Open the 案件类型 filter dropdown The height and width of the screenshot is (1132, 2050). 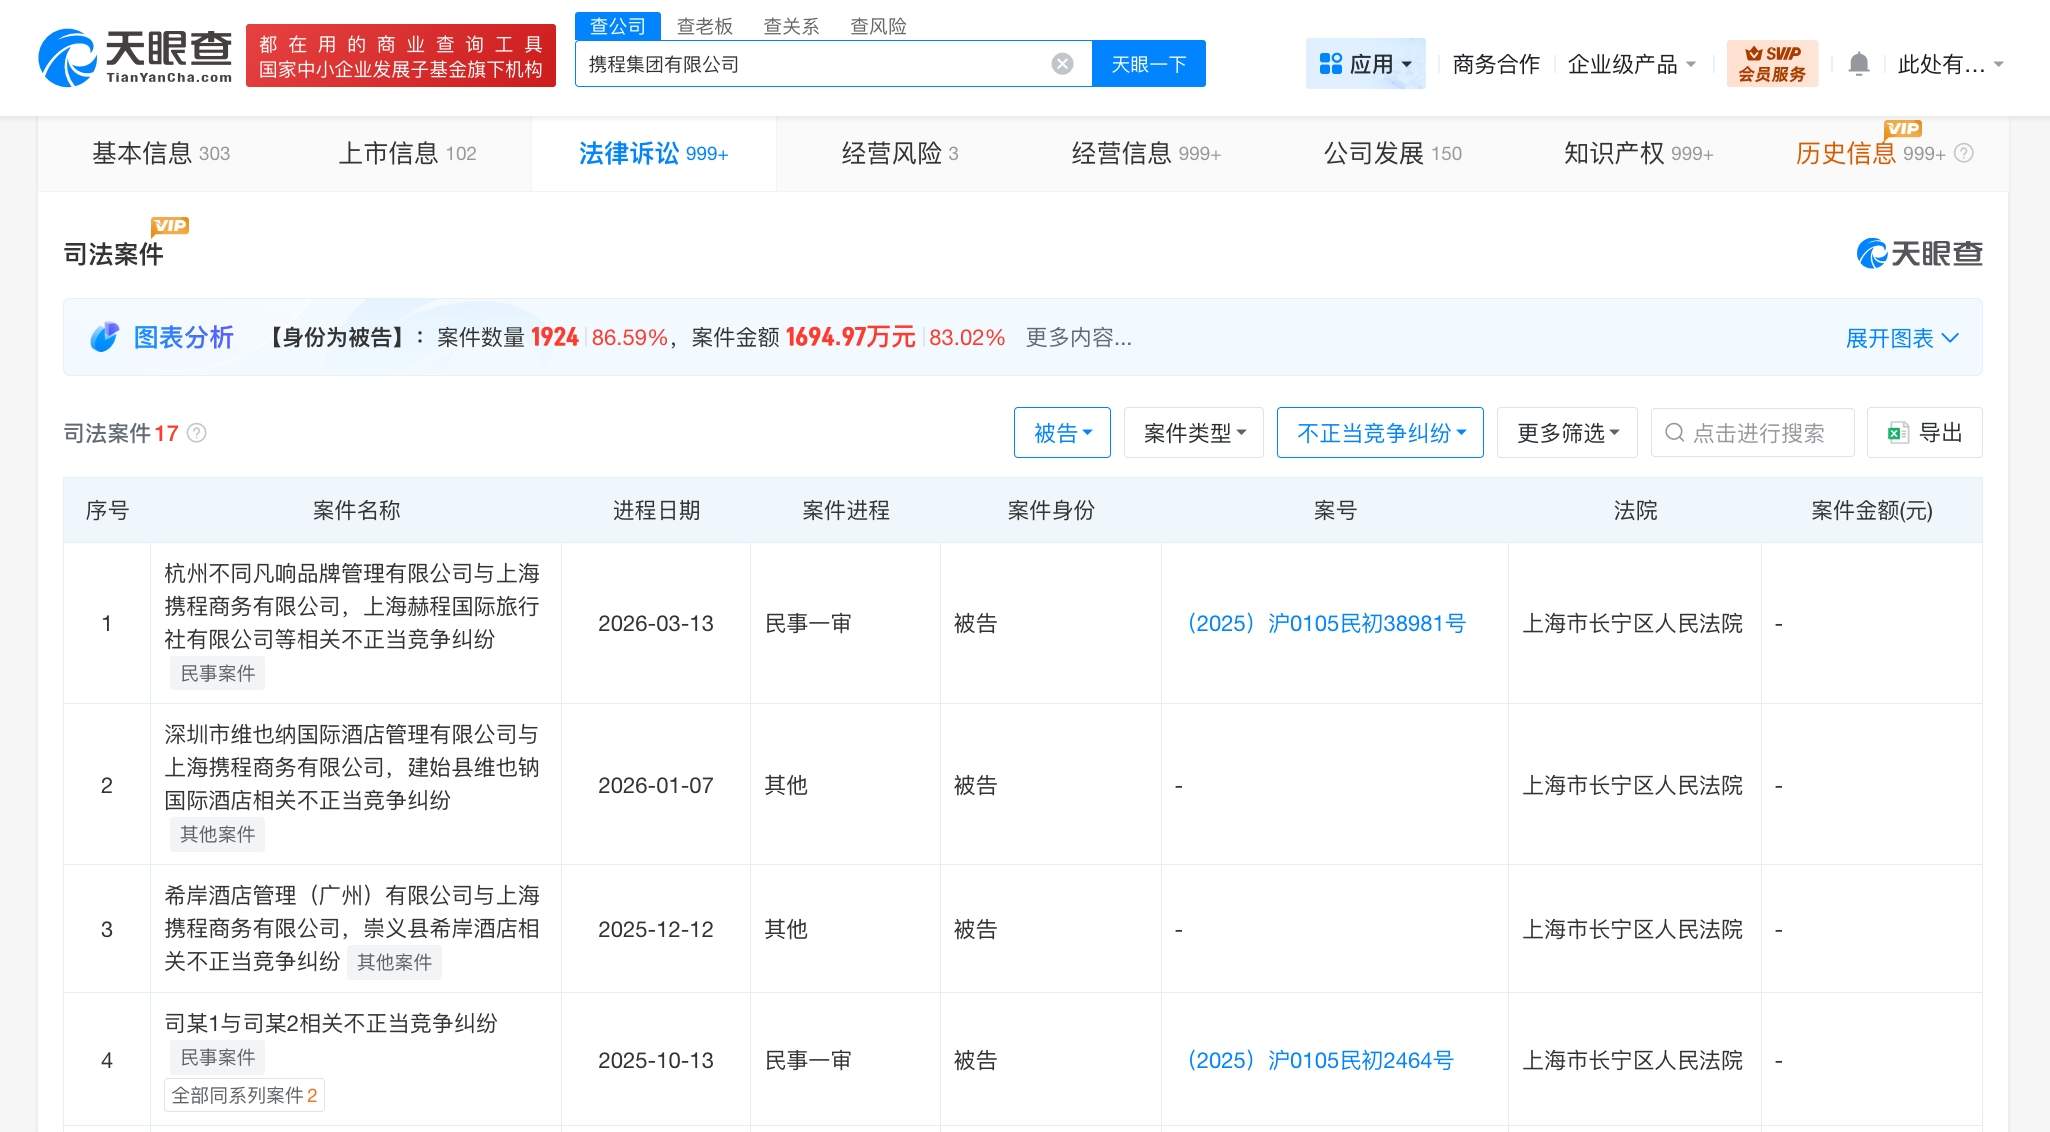[1194, 433]
